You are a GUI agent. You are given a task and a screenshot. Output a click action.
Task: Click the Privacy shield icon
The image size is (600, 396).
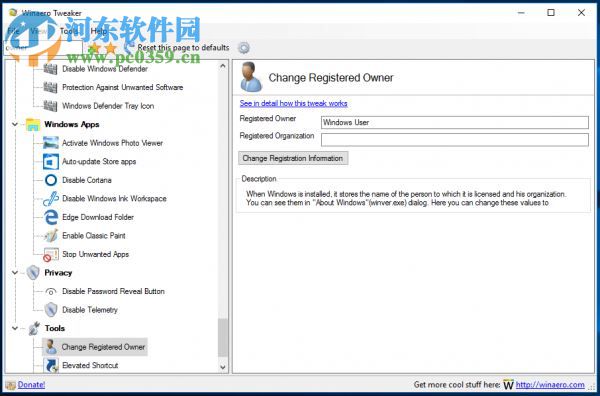pos(33,273)
